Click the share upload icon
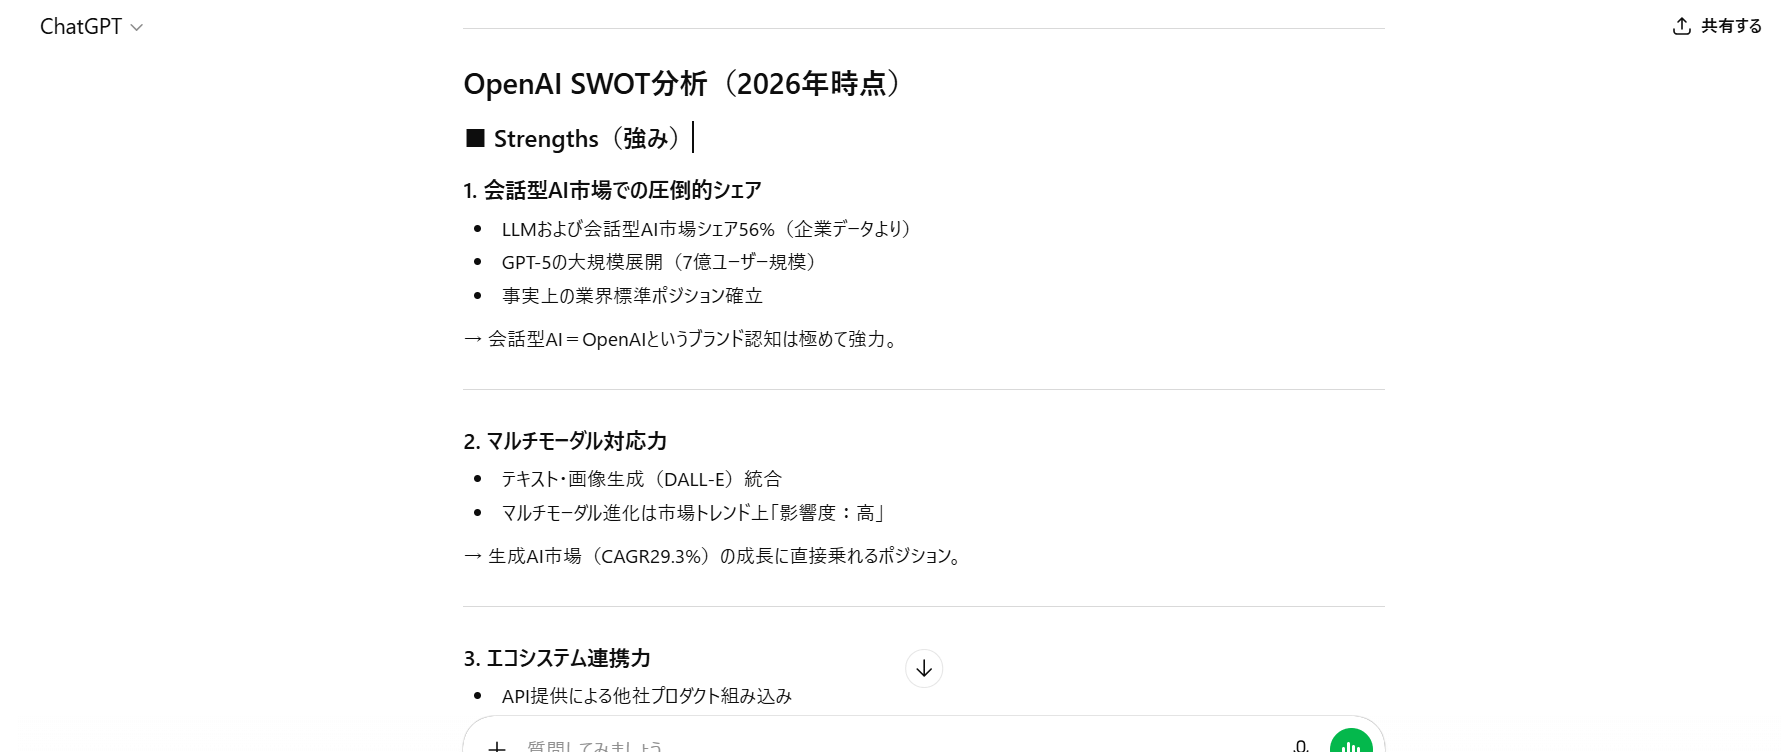This screenshot has width=1782, height=752. (1681, 26)
